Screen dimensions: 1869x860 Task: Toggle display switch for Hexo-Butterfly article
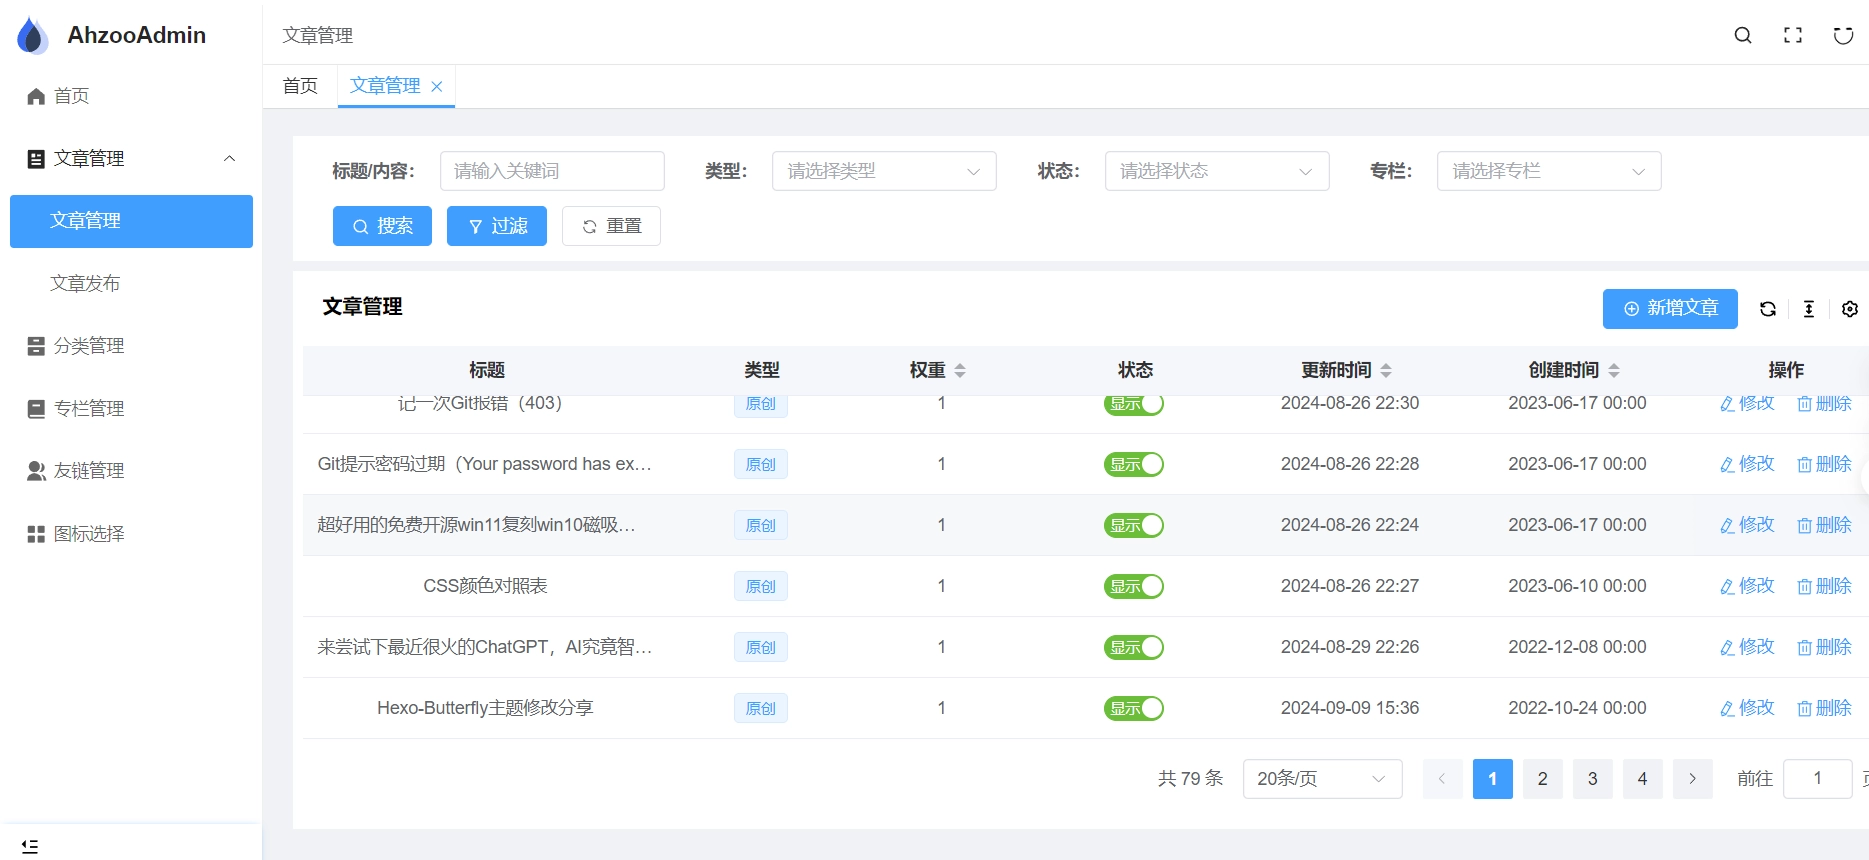pyautogui.click(x=1134, y=708)
